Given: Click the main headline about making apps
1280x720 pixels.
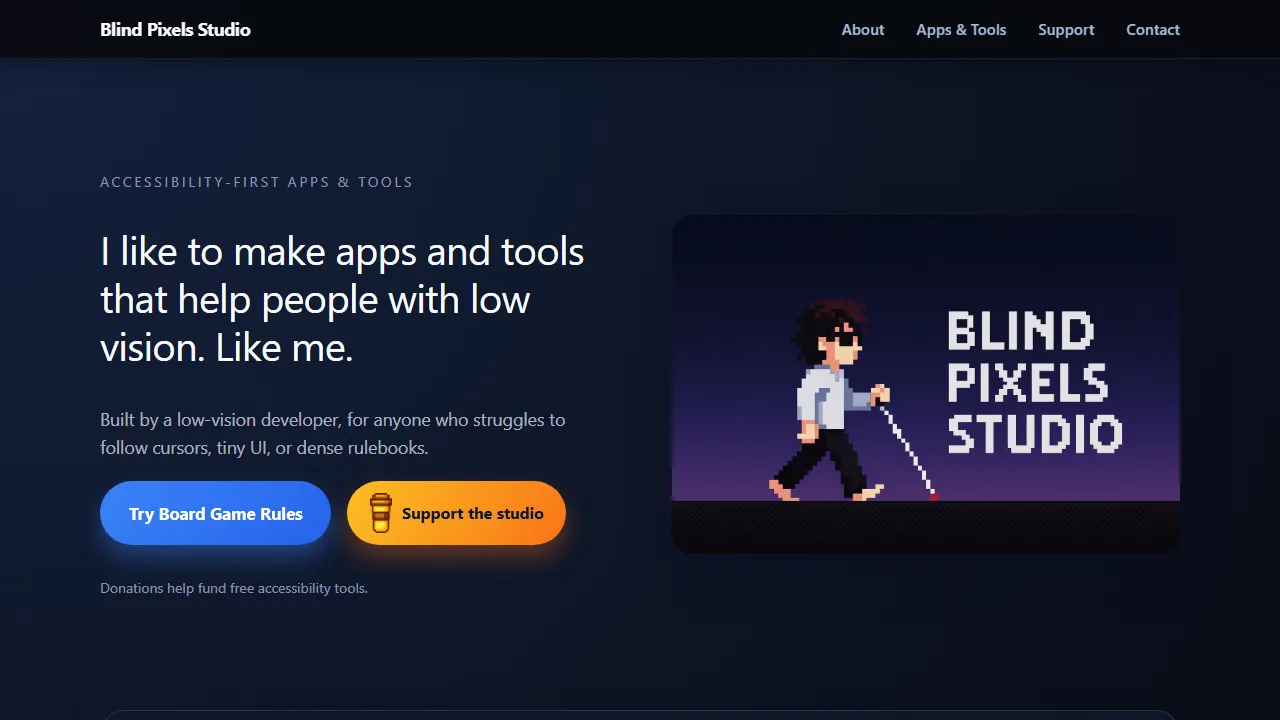Looking at the screenshot, I should (x=341, y=299).
